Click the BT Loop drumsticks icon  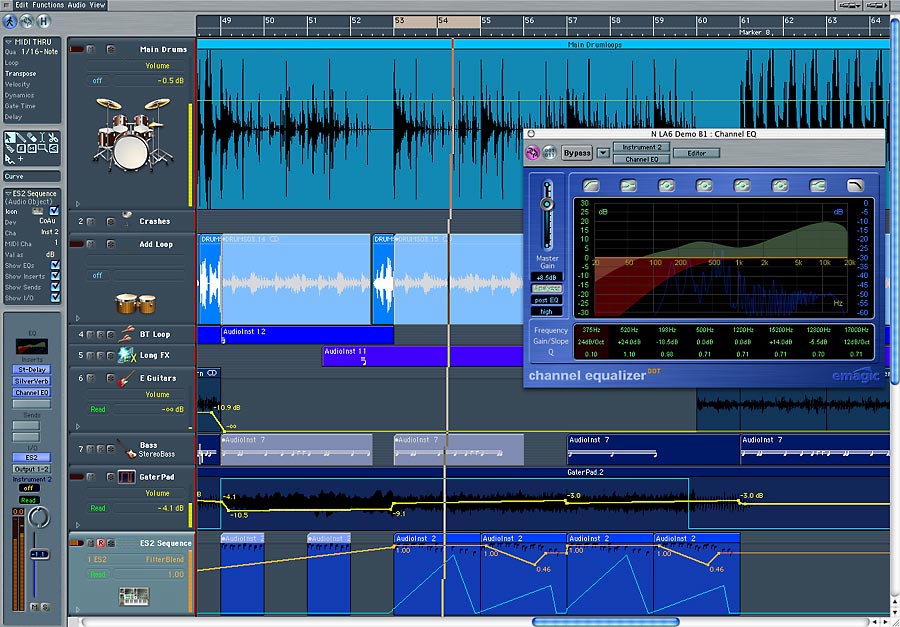[x=126, y=333]
